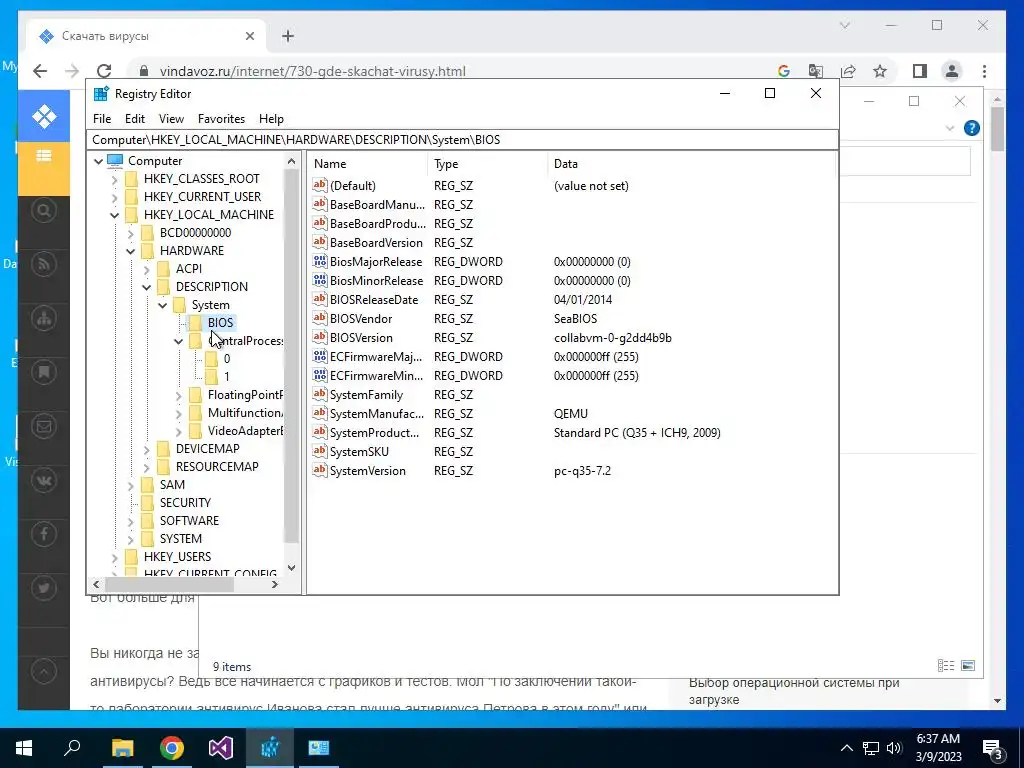Expand the DEVICEMAP key
Screen dimensions: 1024x768
click(146, 449)
